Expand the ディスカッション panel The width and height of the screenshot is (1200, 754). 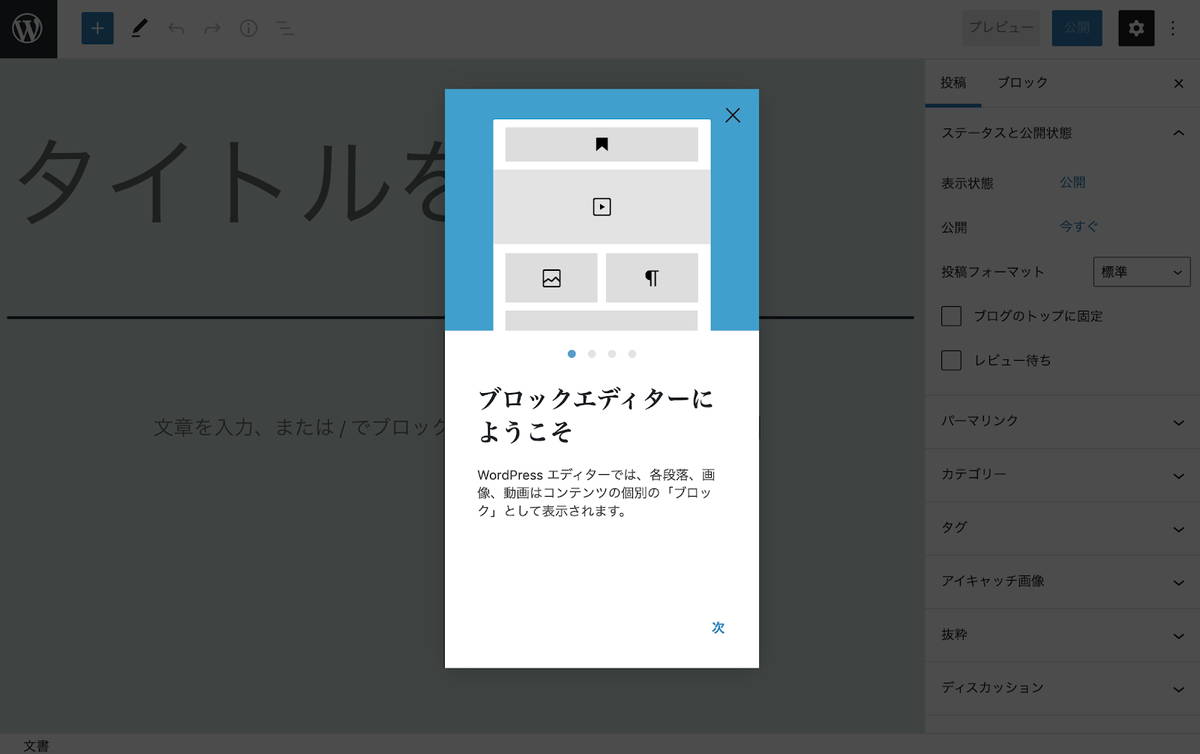[x=1062, y=688]
